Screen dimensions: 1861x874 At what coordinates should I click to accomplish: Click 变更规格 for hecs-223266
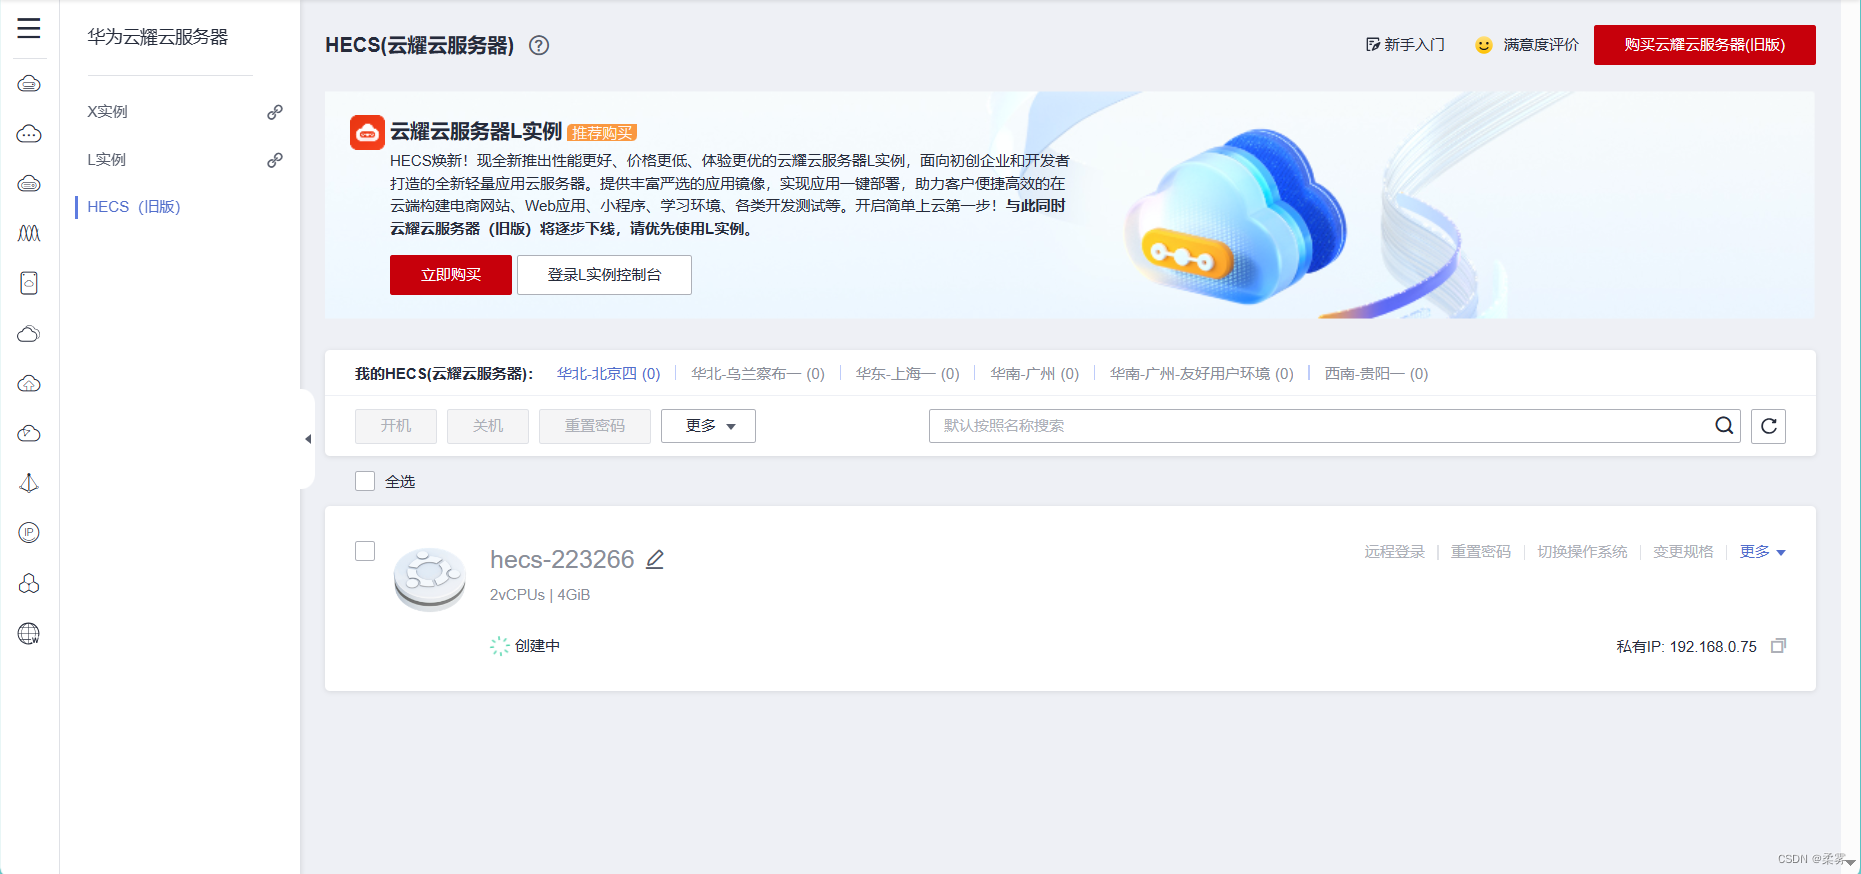tap(1683, 552)
